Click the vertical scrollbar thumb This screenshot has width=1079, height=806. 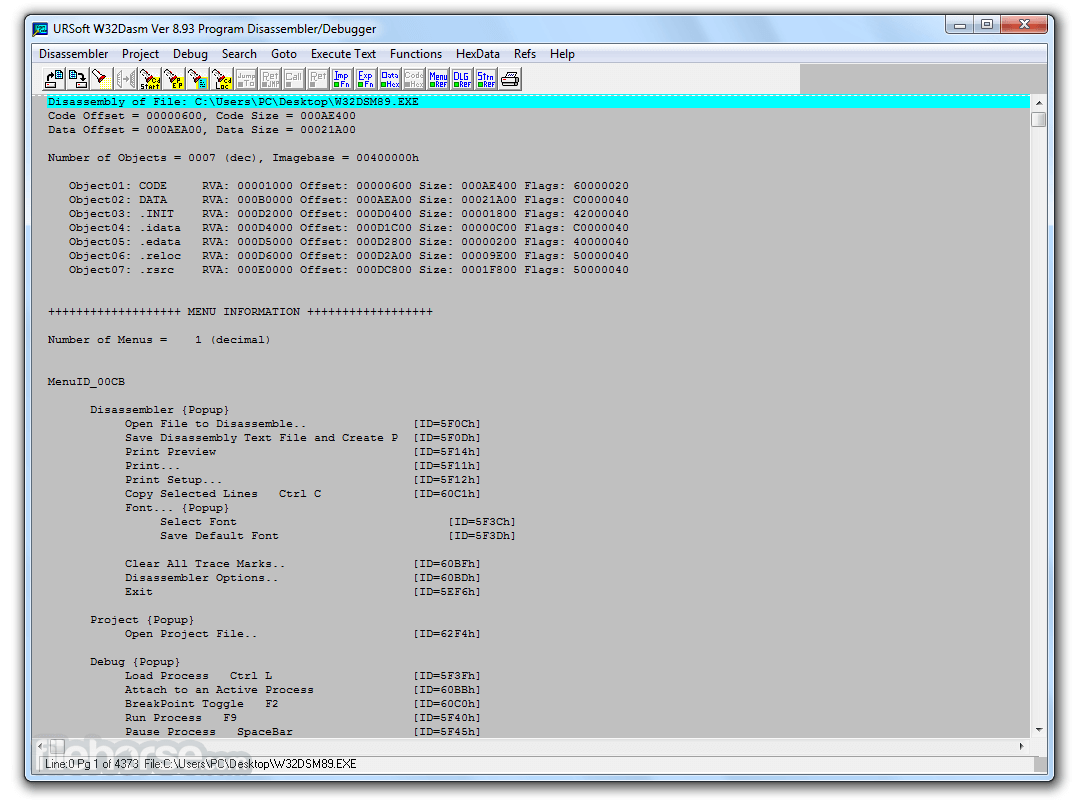[1038, 119]
